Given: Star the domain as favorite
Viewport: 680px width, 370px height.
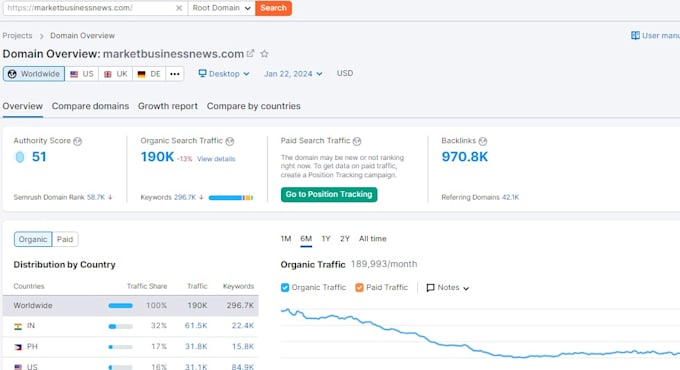Looking at the screenshot, I should pos(265,54).
